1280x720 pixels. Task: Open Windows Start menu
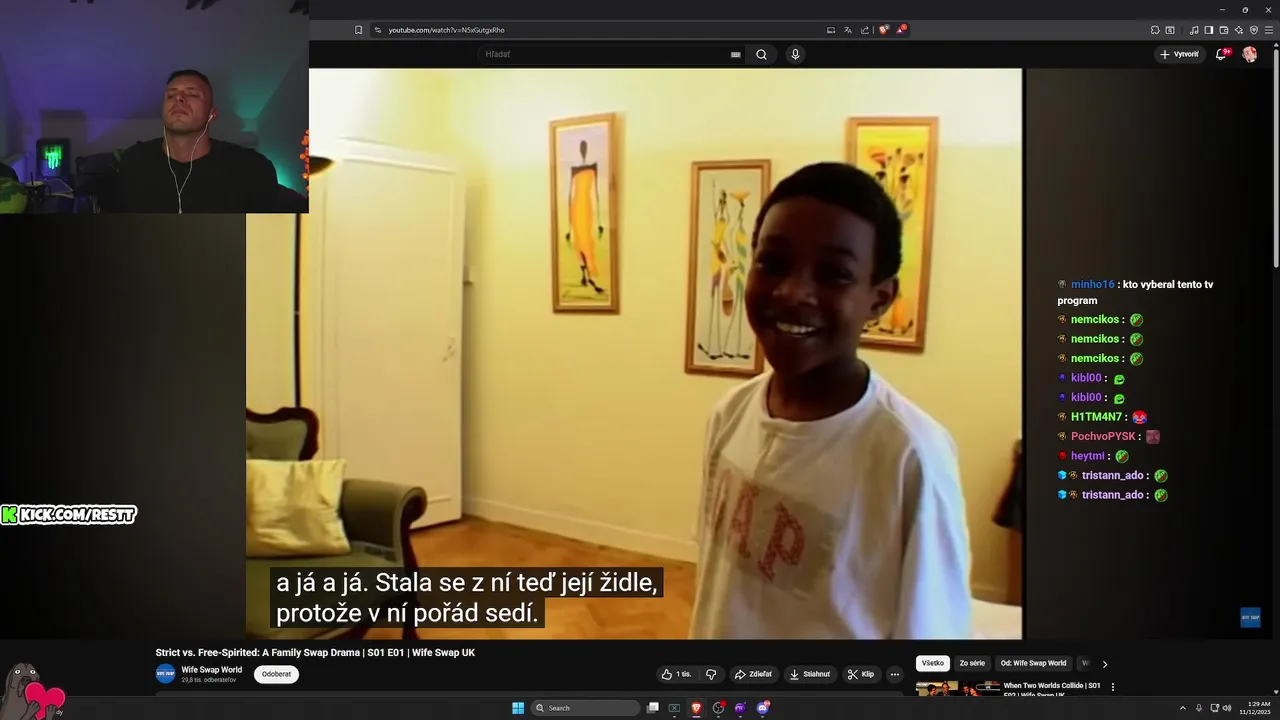coord(518,708)
